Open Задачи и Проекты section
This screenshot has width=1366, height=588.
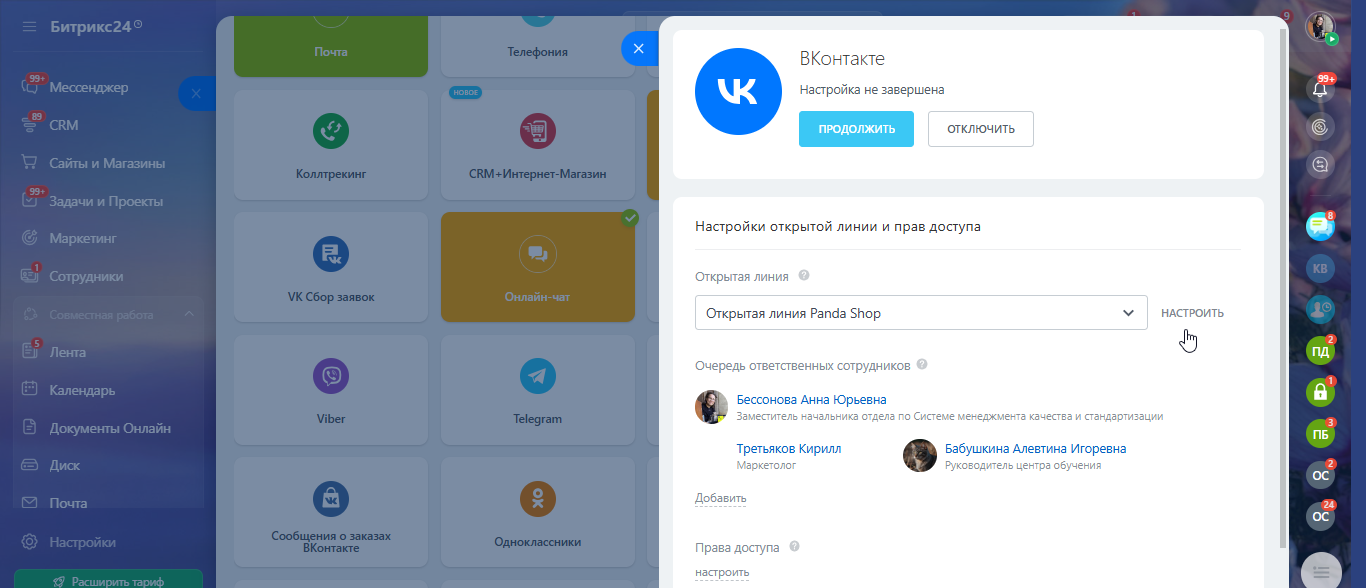108,201
